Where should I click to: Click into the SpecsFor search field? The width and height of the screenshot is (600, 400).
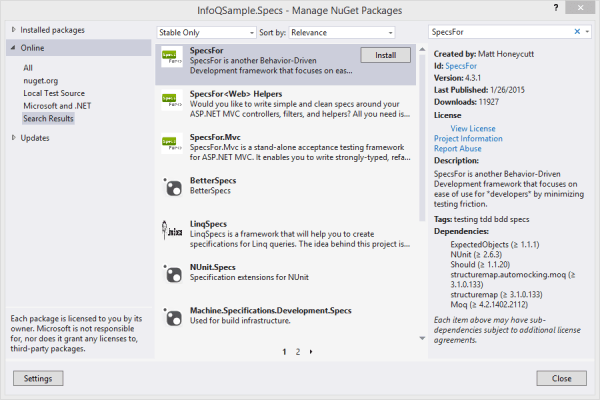pos(501,32)
